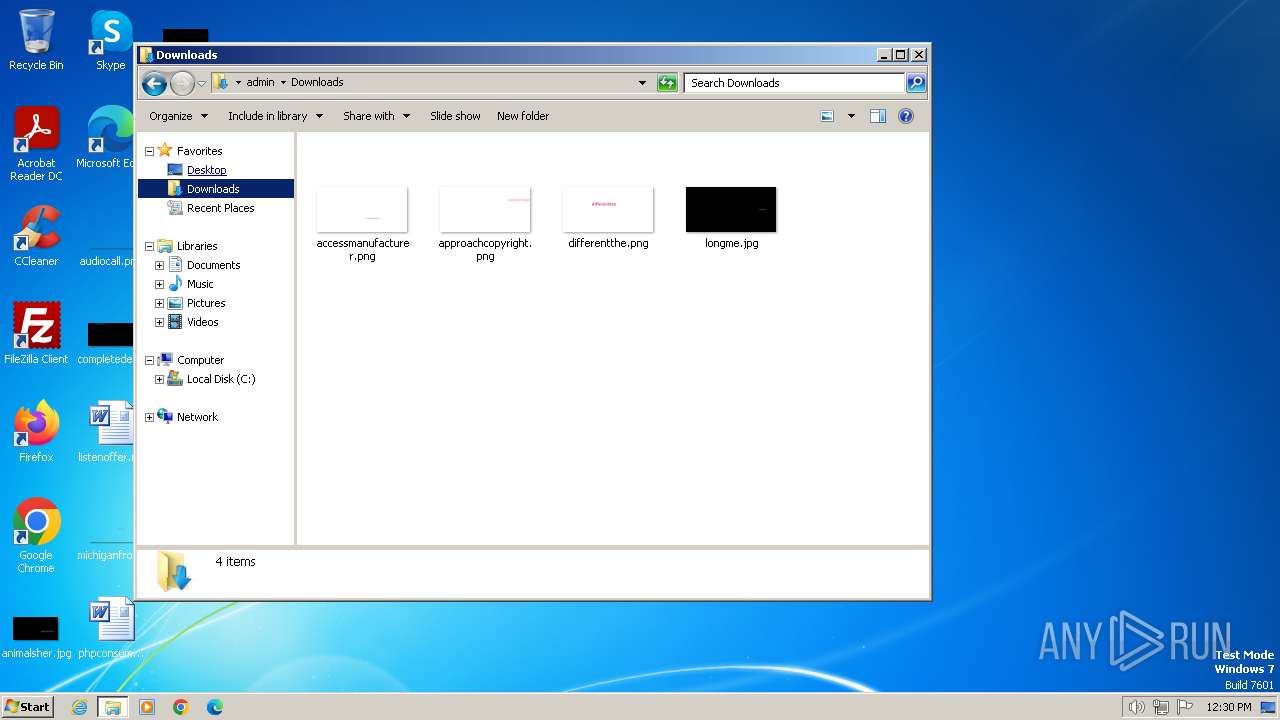The width and height of the screenshot is (1280, 720).
Task: Open Windows Media Player from taskbar
Action: pyautogui.click(x=147, y=707)
